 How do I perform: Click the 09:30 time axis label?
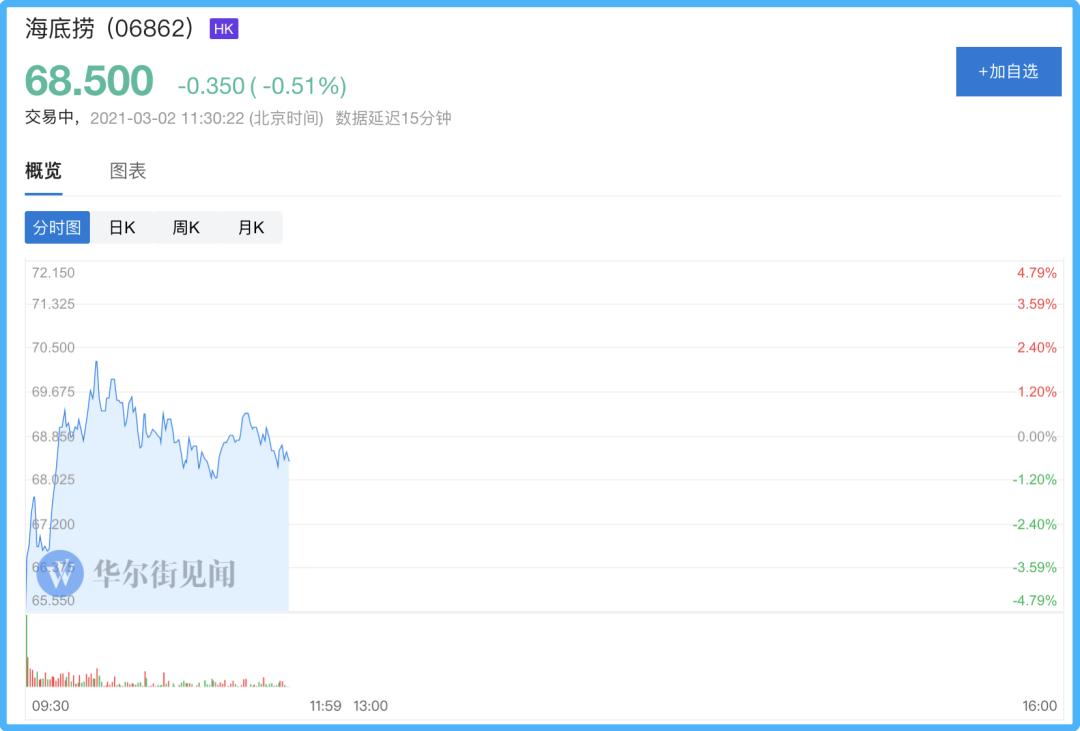[50, 706]
